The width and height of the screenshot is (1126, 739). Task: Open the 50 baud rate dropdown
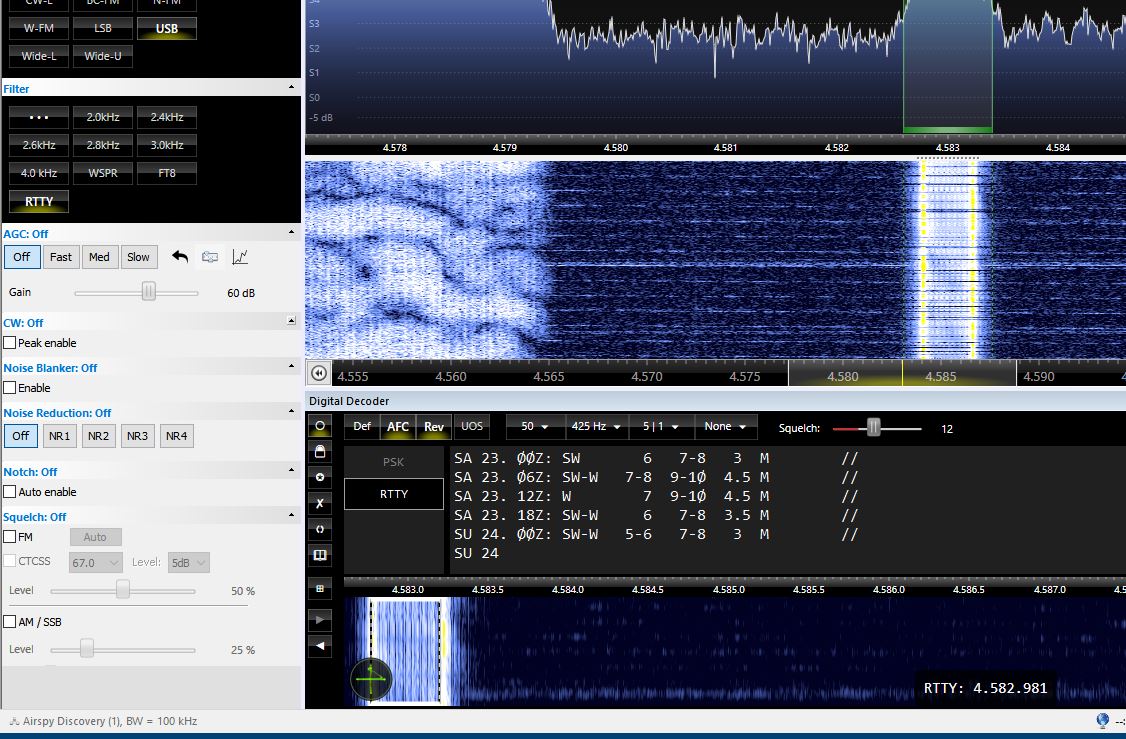tap(535, 426)
